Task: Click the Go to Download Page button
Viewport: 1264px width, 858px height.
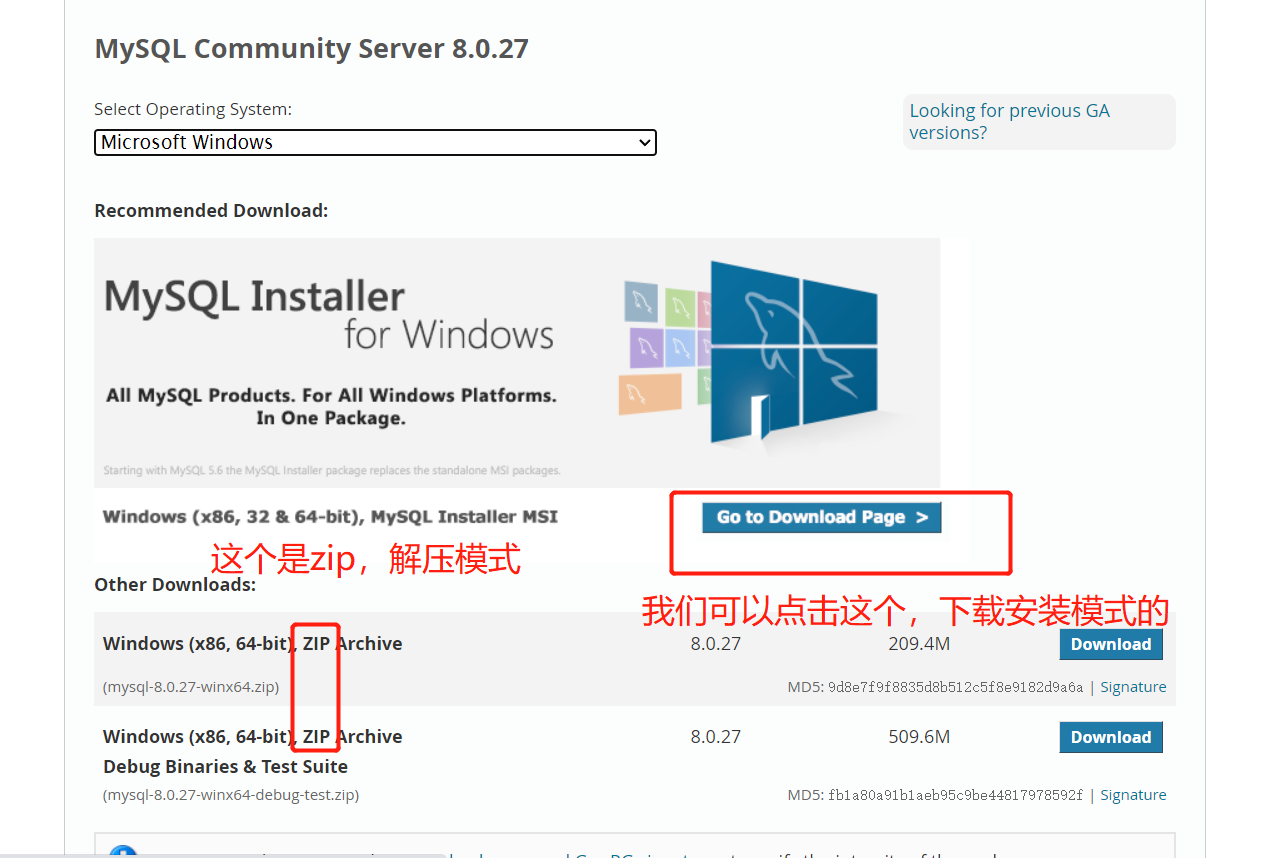Action: pyautogui.click(x=821, y=517)
